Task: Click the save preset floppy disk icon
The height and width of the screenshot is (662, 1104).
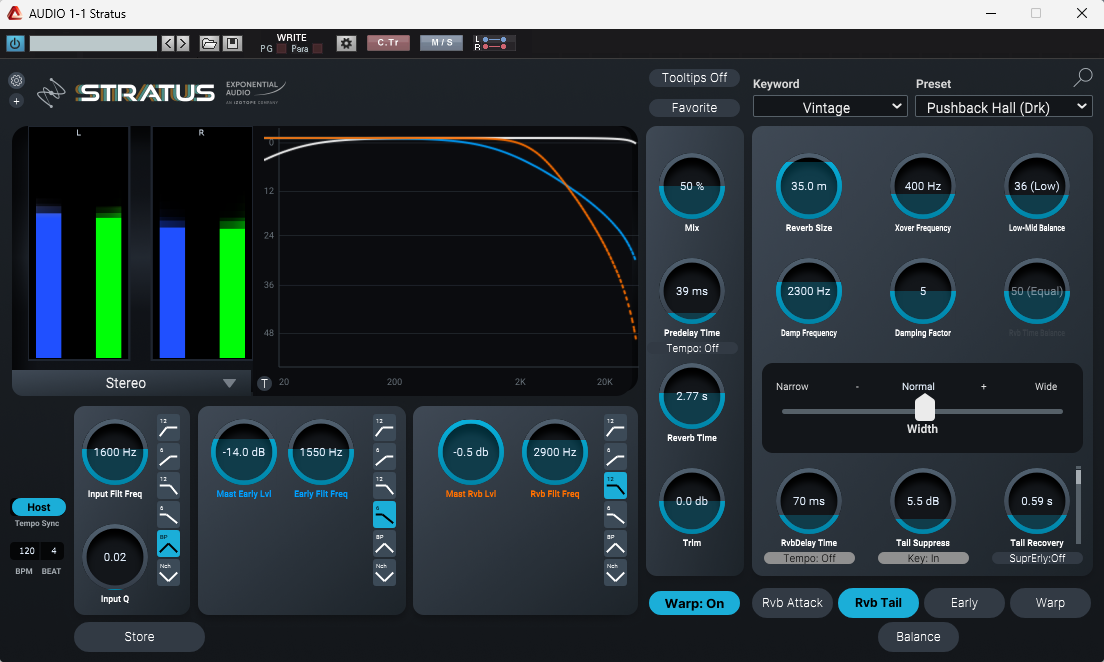Action: pyautogui.click(x=232, y=44)
